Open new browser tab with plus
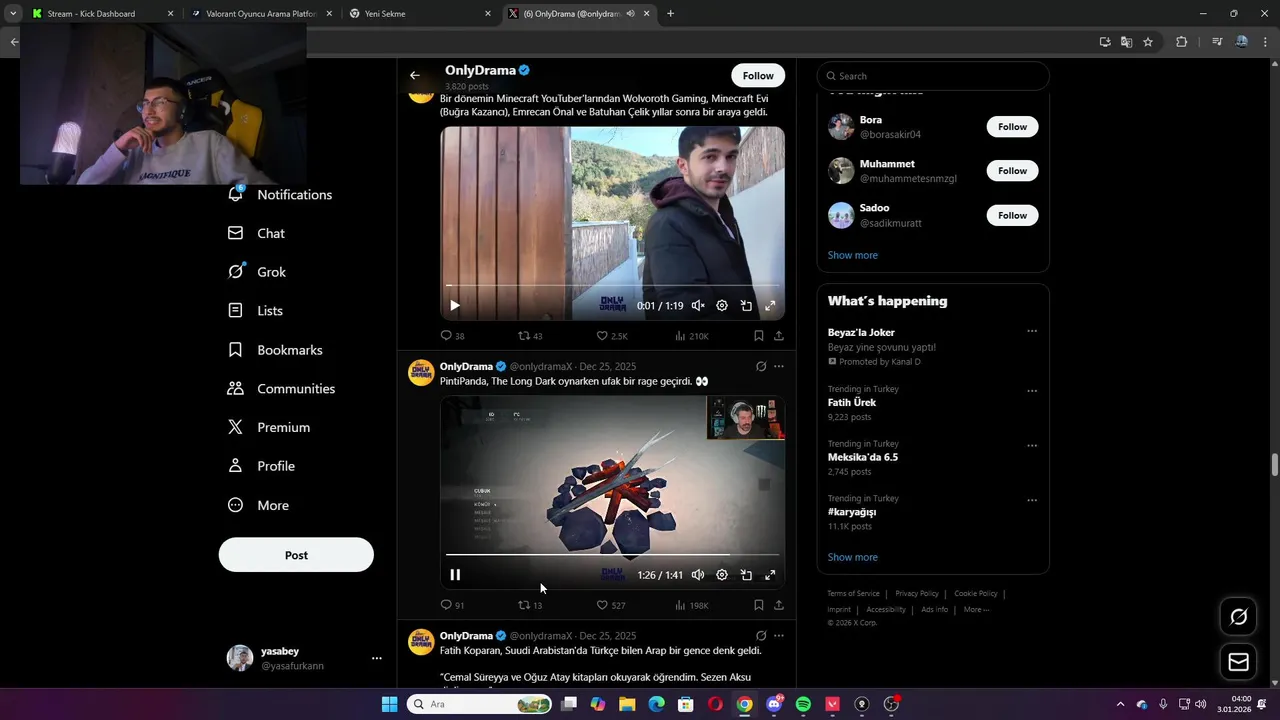The image size is (1280, 720). click(670, 14)
